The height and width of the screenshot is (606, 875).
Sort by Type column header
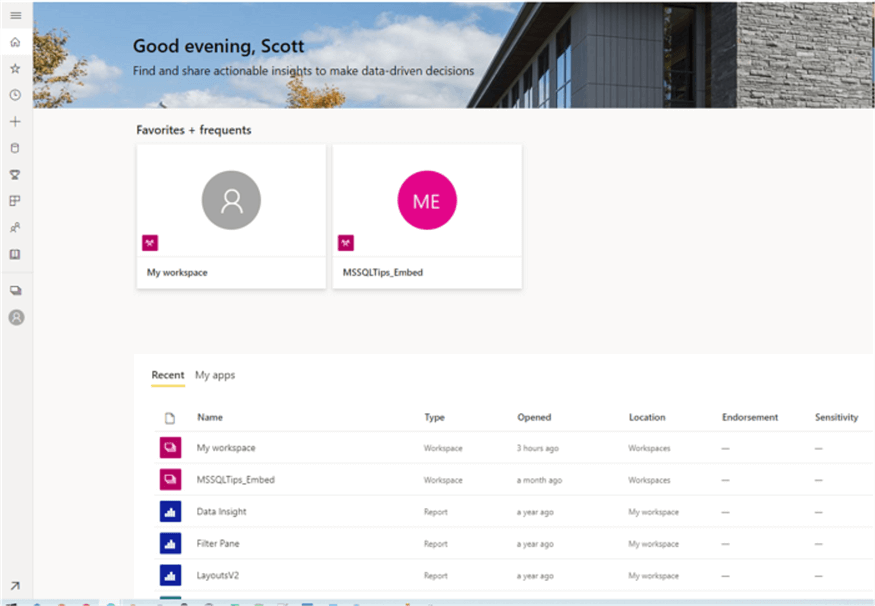click(x=434, y=417)
